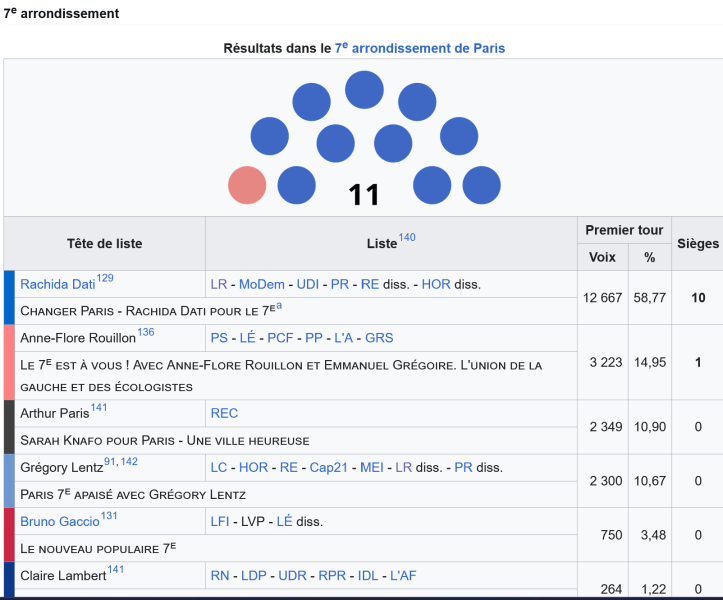723x600 pixels.
Task: Click red color bar beside Bruno Gaccio
Action: (9, 535)
